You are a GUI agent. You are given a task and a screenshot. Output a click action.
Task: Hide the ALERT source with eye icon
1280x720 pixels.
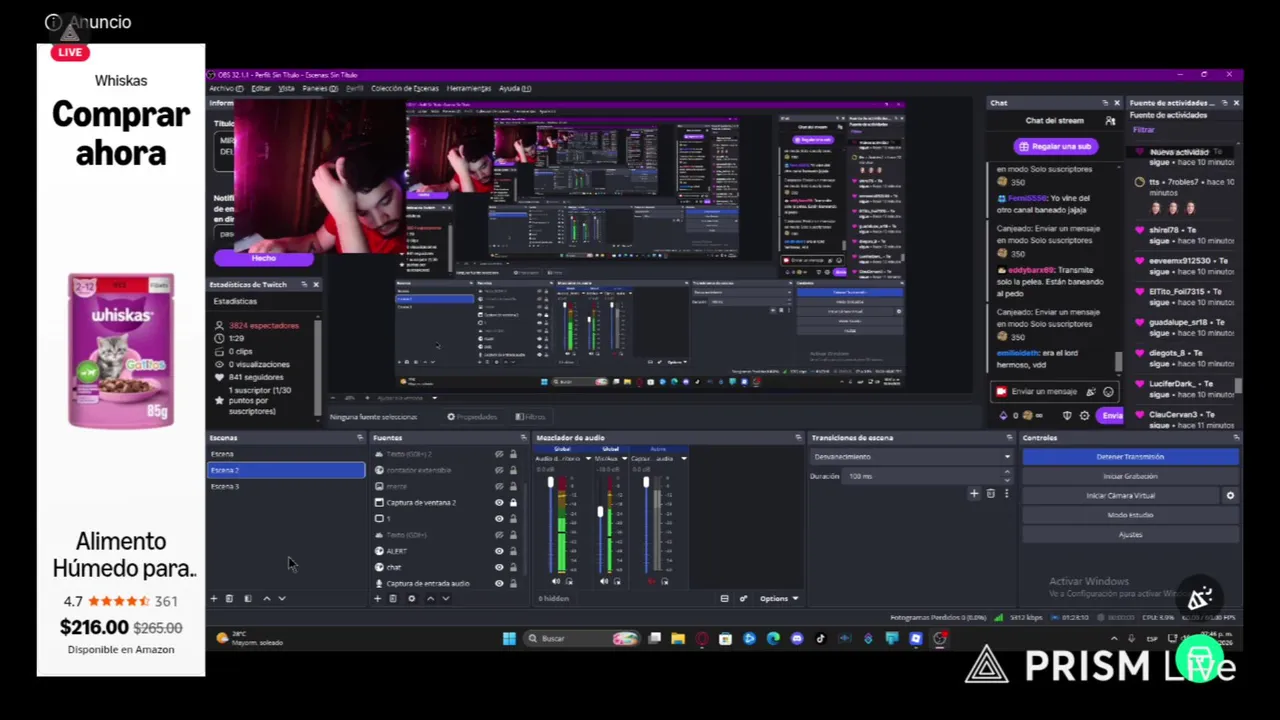click(x=499, y=551)
